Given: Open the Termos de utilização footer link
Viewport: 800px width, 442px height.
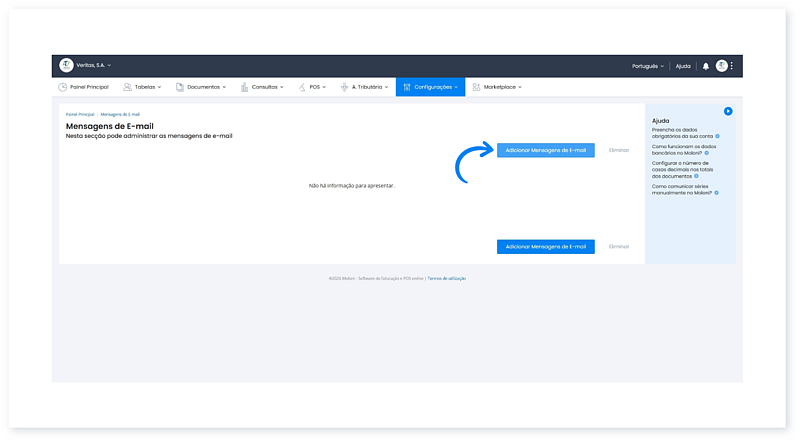Looking at the screenshot, I should [446, 278].
